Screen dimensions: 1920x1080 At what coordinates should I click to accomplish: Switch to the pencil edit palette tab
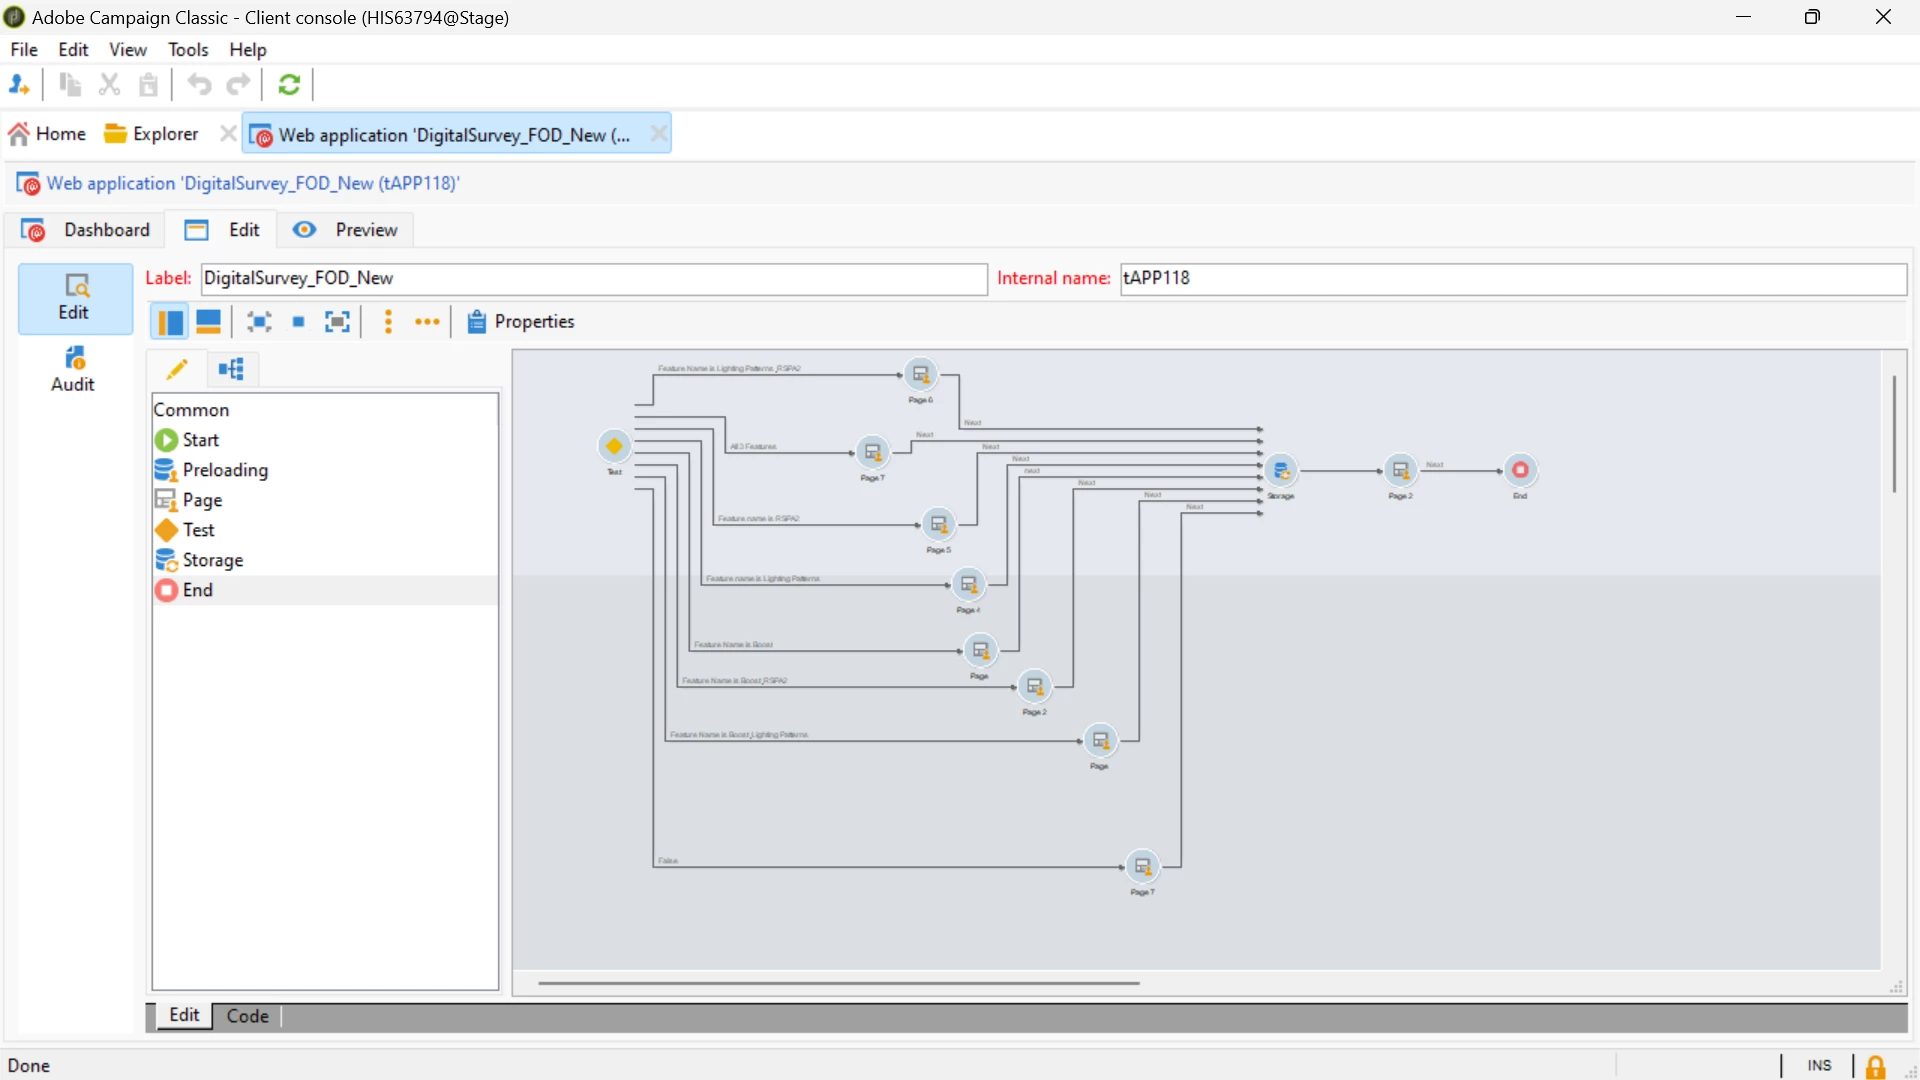coord(177,369)
